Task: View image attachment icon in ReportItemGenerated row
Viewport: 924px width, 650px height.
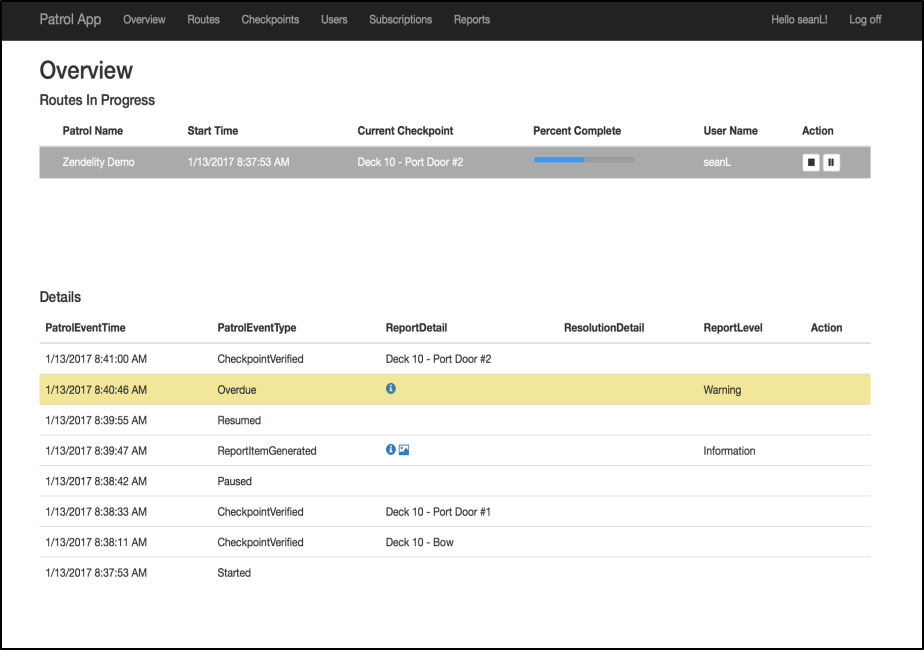Action: [x=404, y=450]
